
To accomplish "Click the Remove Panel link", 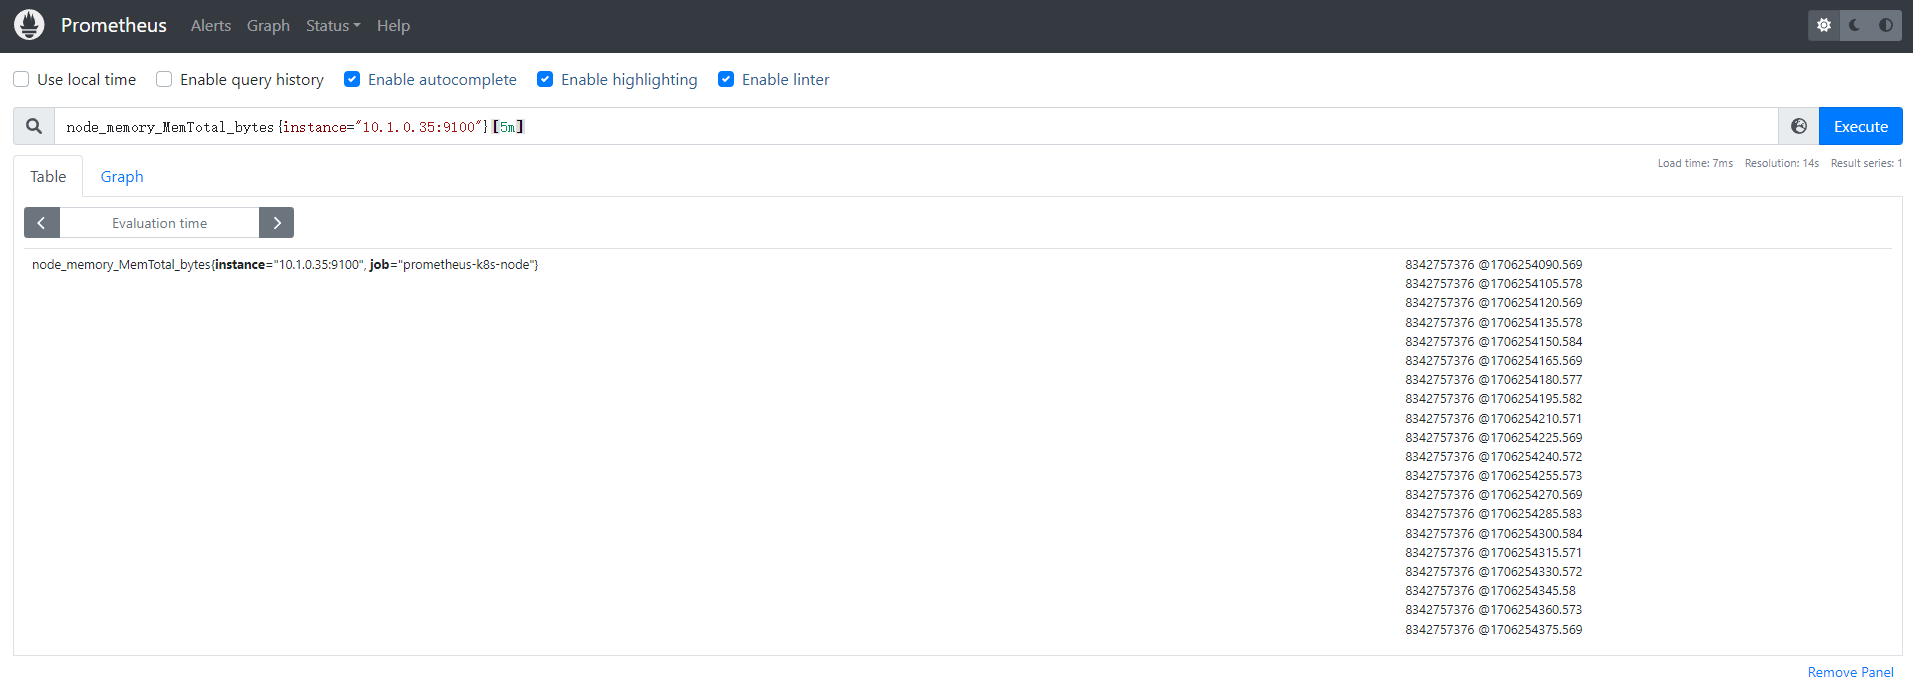I will click(x=1850, y=673).
